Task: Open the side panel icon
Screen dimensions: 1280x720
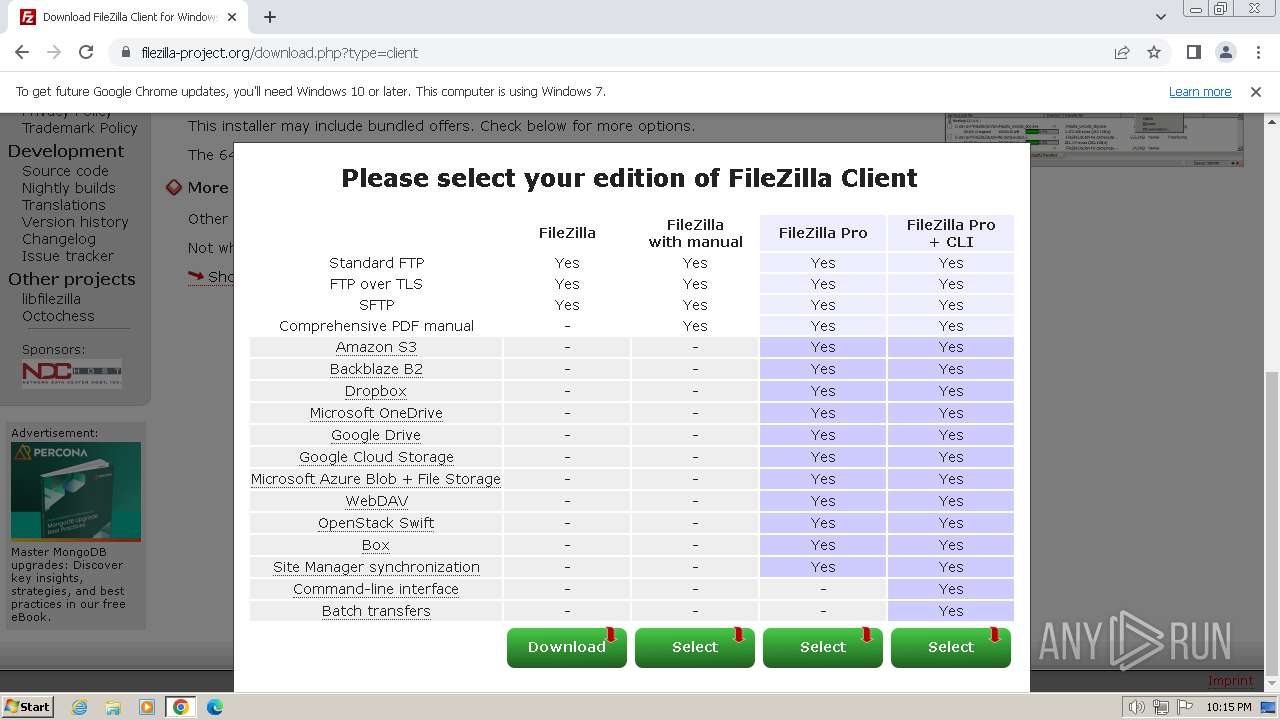Action: 1194,53
